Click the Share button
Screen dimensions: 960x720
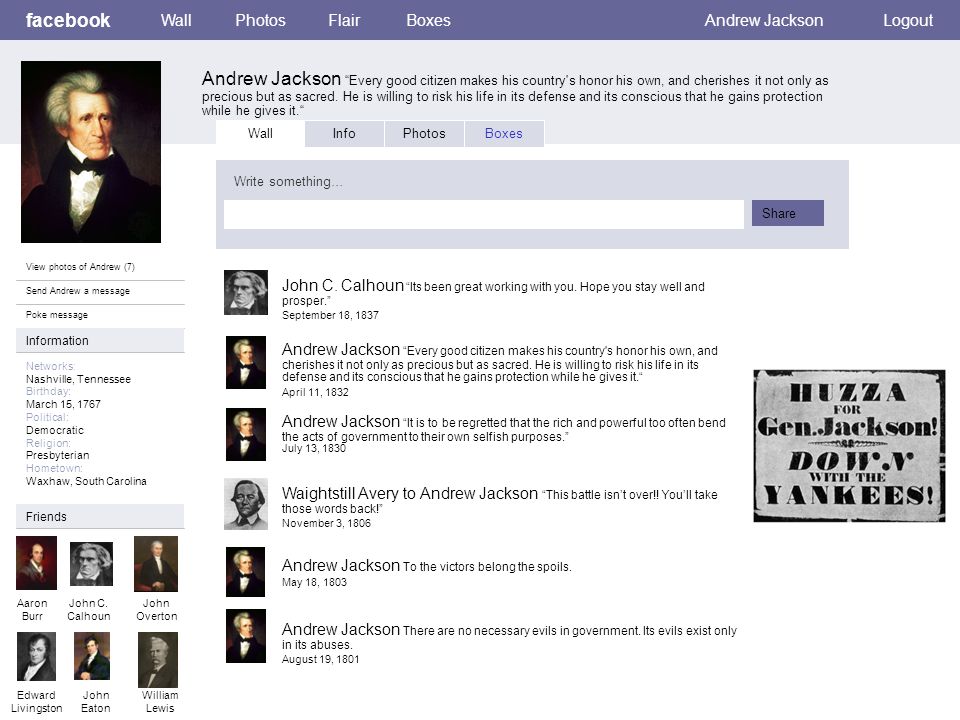tap(787, 213)
